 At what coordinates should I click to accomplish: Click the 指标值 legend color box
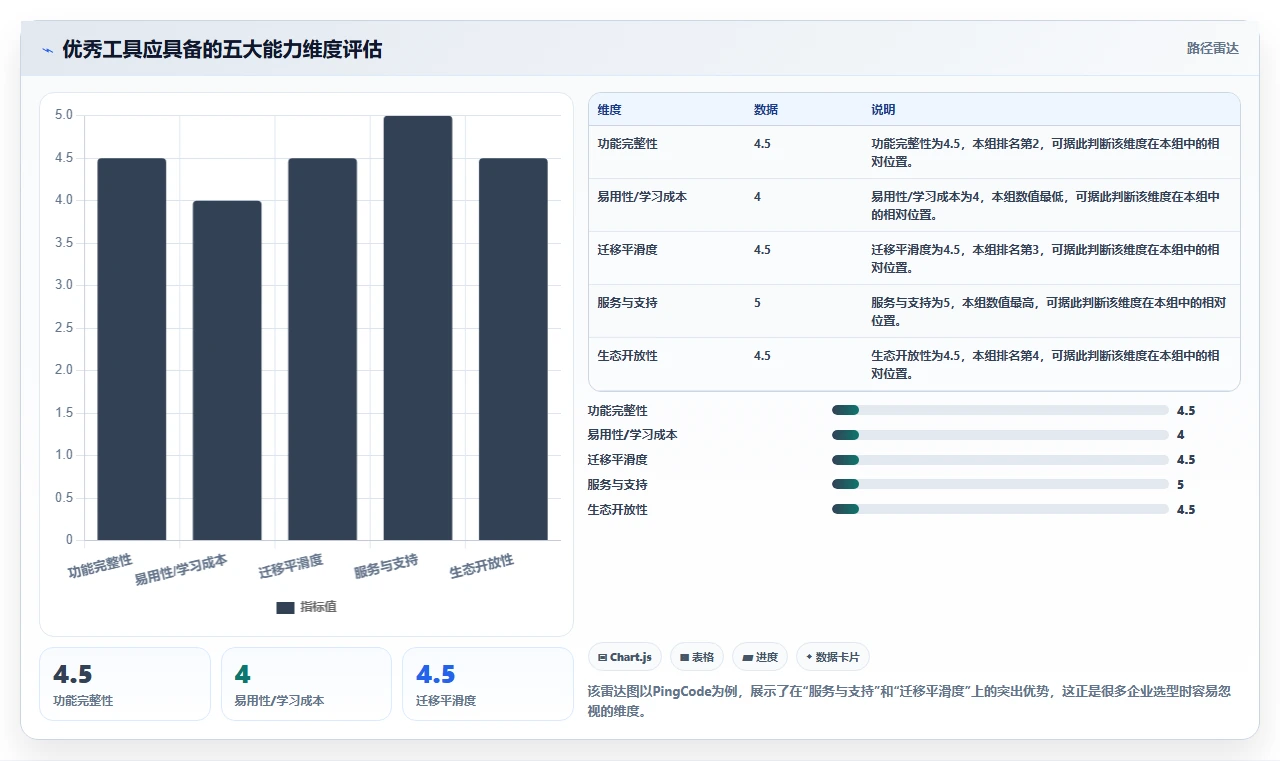pos(285,607)
